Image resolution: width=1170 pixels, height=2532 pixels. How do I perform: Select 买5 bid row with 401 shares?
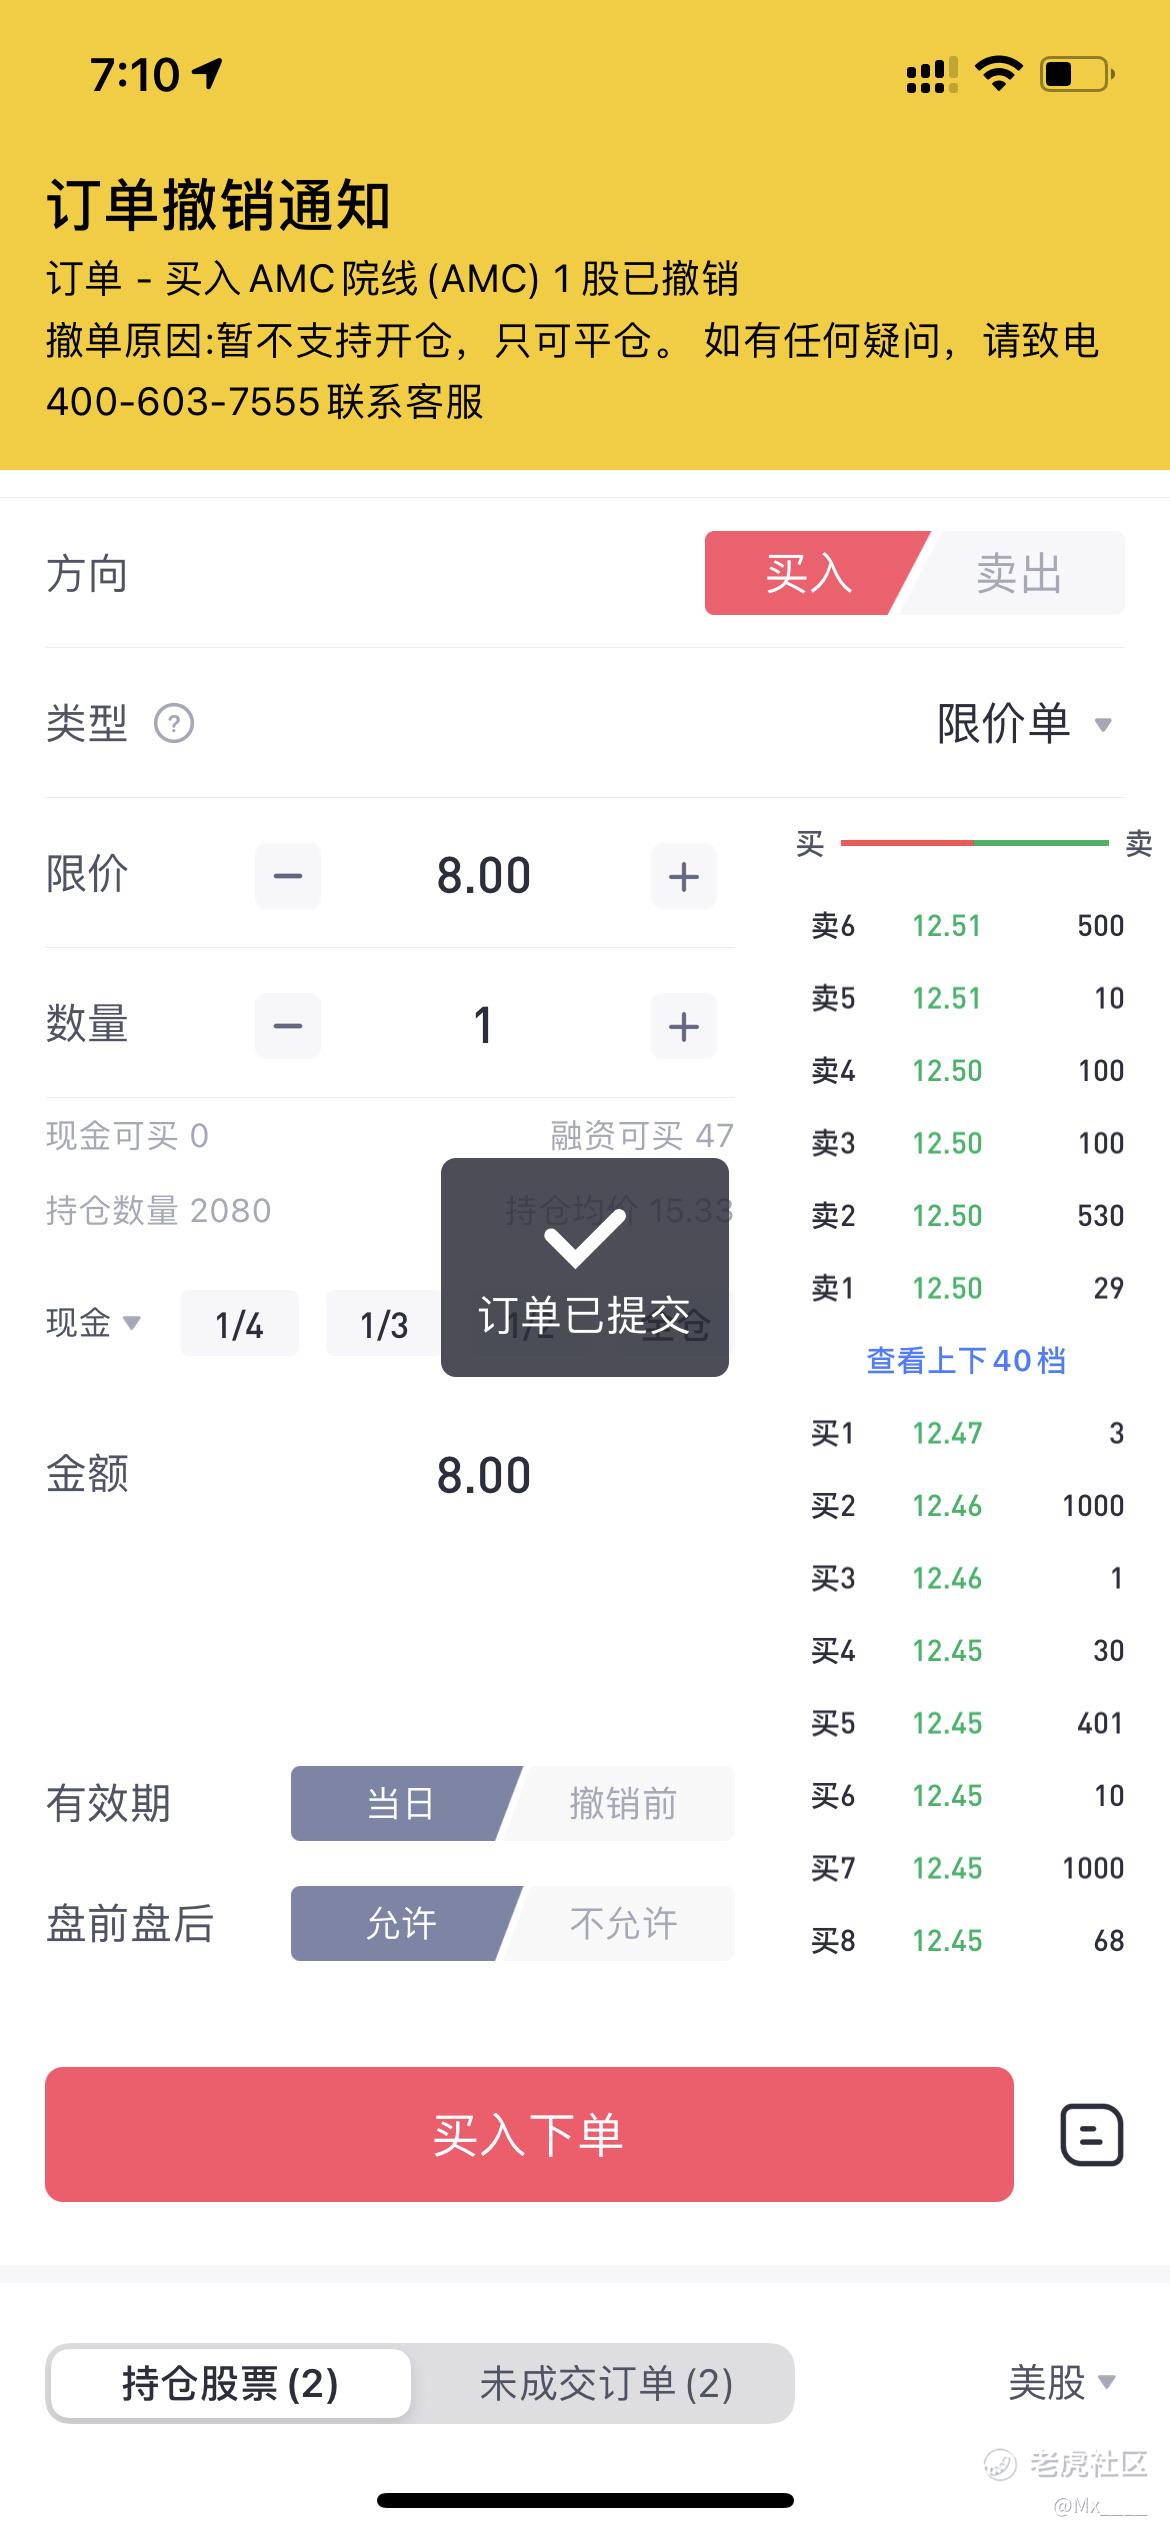967,1723
